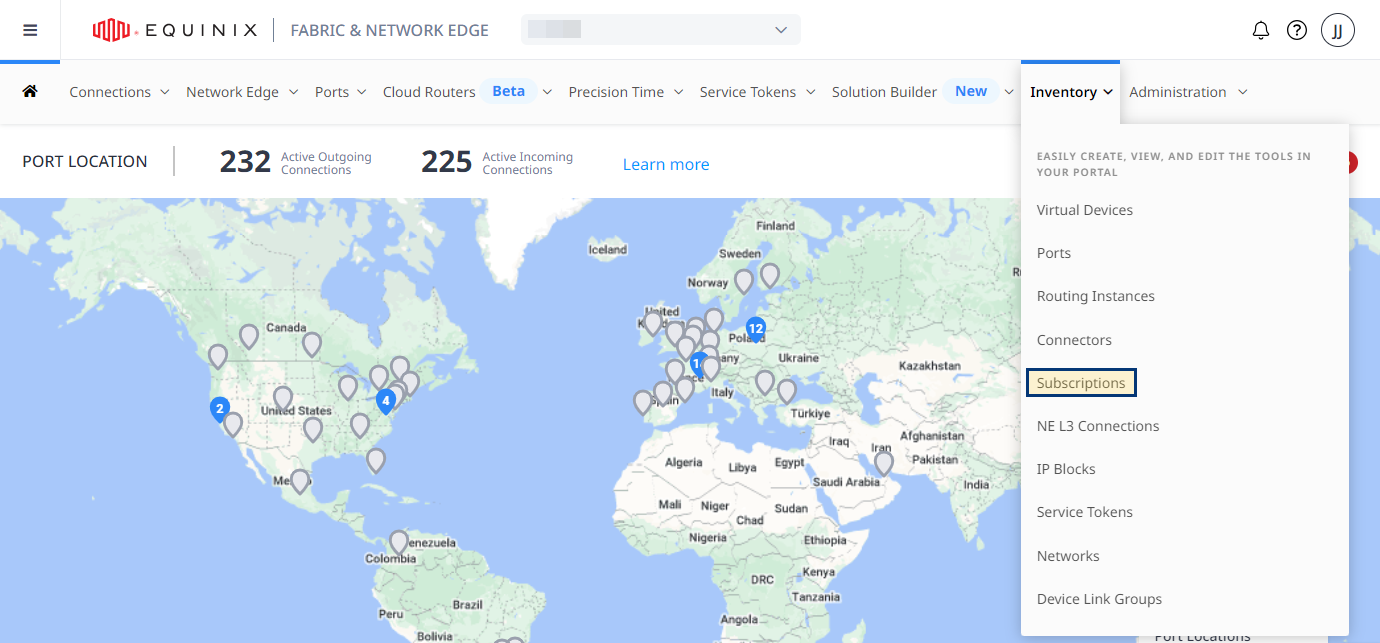Click the New badge on Solution Builder

pos(971,91)
